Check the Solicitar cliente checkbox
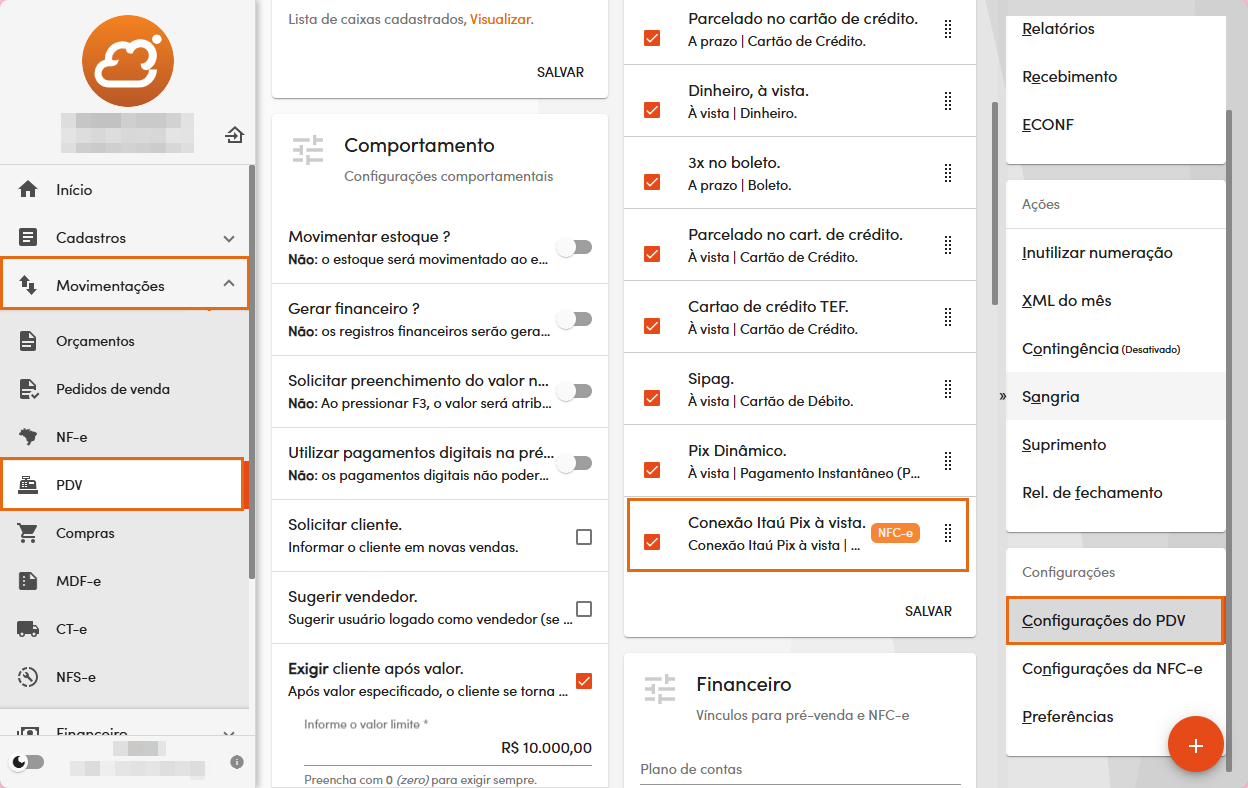Viewport: 1248px width, 788px height. click(x=584, y=537)
